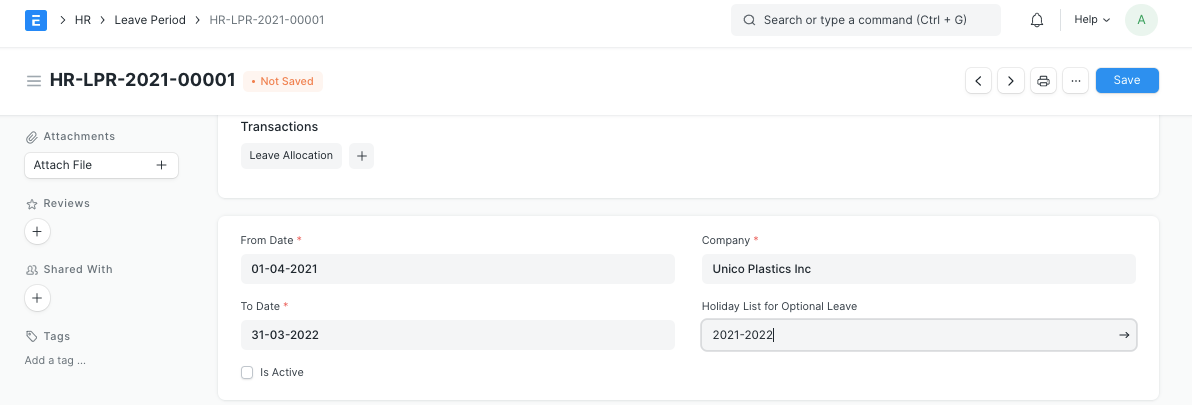
Task: Navigate to HR breadcrumb
Action: click(x=83, y=20)
